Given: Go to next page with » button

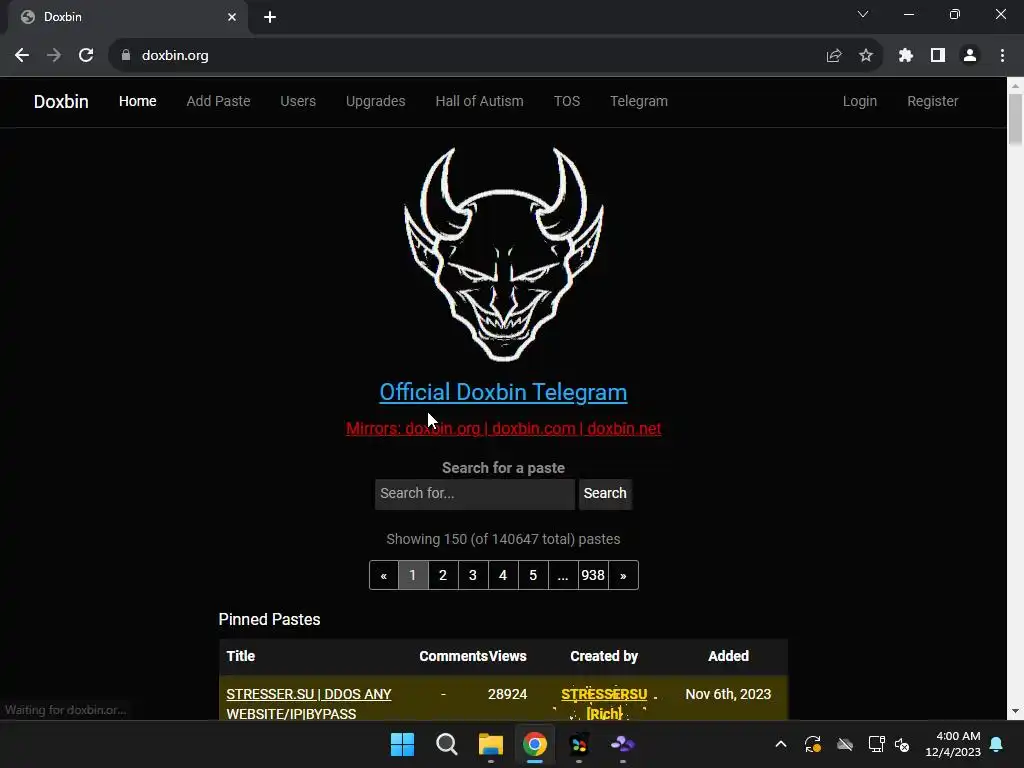Looking at the screenshot, I should click(623, 575).
